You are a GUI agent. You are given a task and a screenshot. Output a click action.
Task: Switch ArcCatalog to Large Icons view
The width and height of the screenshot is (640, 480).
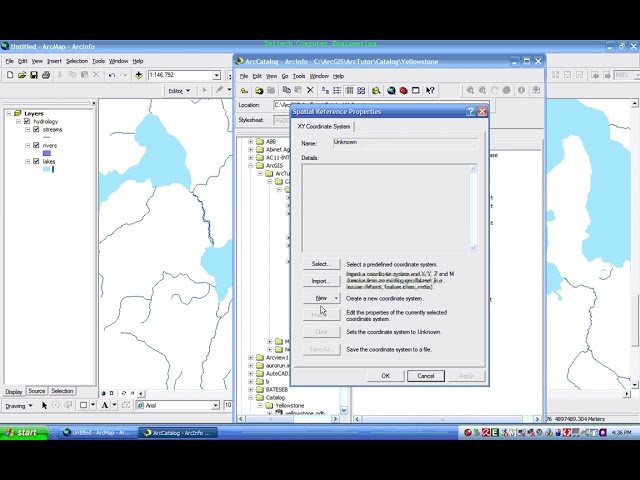point(325,91)
